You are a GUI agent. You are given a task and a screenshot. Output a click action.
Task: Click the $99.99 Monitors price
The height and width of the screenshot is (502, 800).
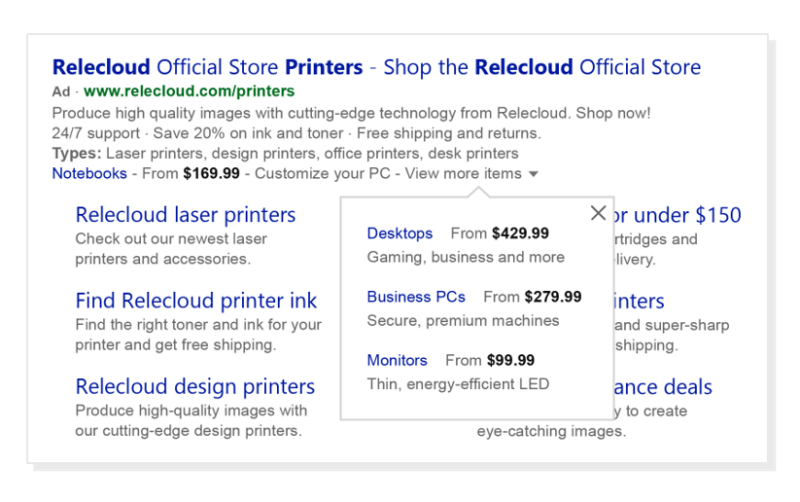tap(510, 360)
